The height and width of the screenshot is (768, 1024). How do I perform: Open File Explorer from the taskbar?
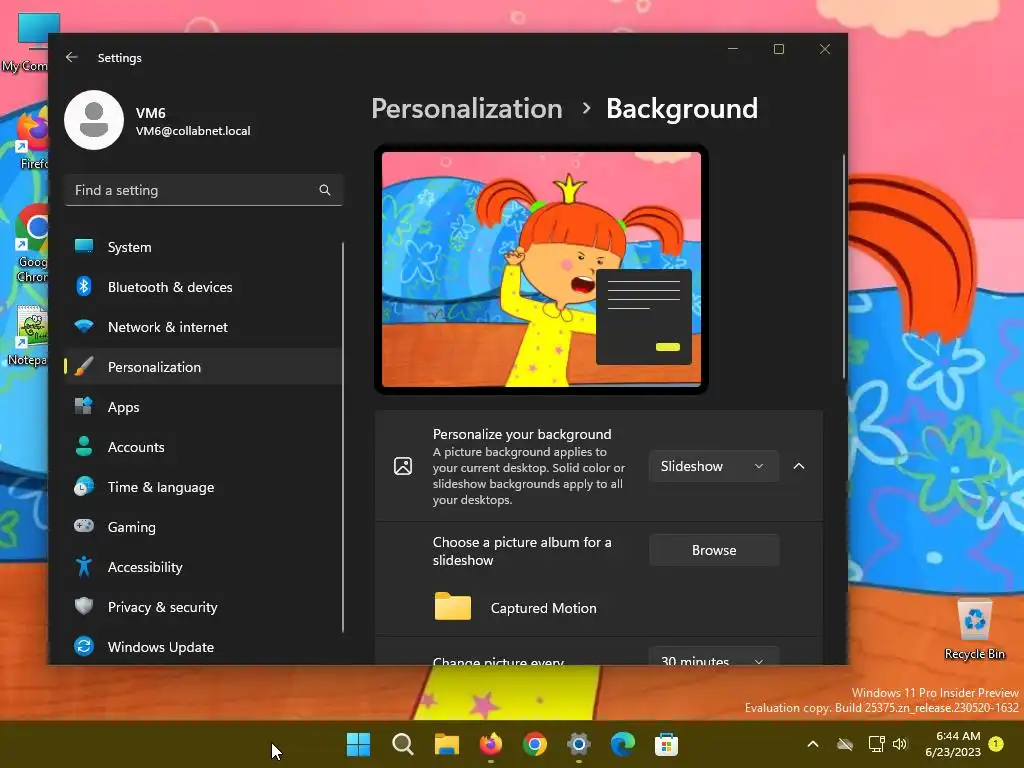[447, 744]
